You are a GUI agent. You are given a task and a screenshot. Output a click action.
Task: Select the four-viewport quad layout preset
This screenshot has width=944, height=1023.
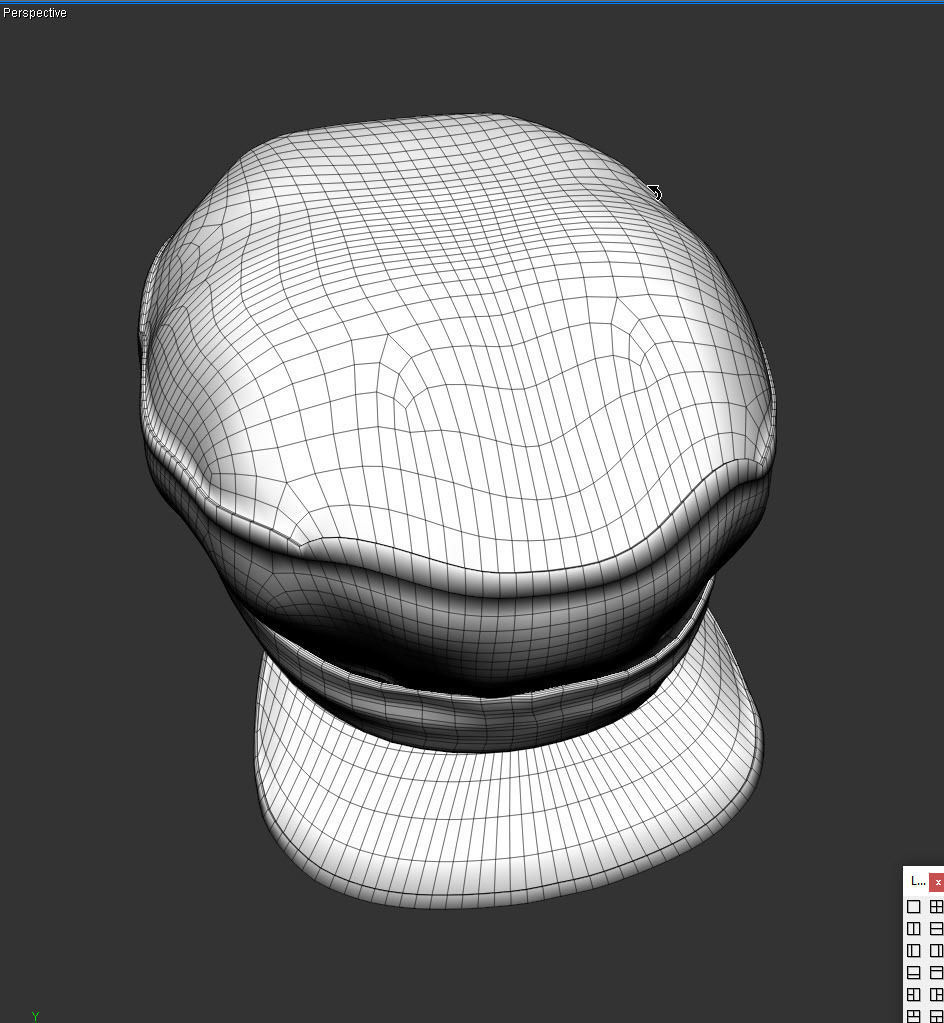(x=936, y=907)
